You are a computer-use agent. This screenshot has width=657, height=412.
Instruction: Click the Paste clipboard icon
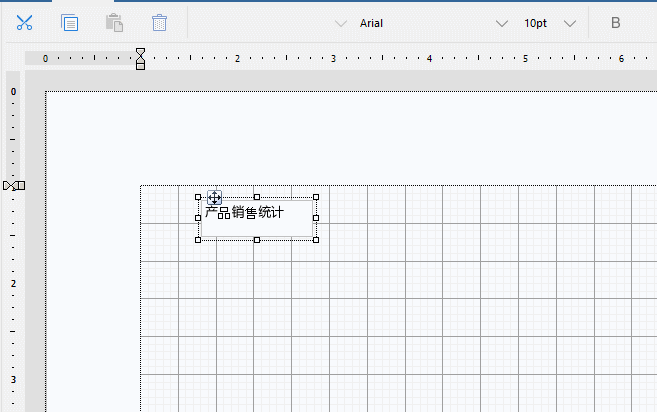tap(114, 23)
